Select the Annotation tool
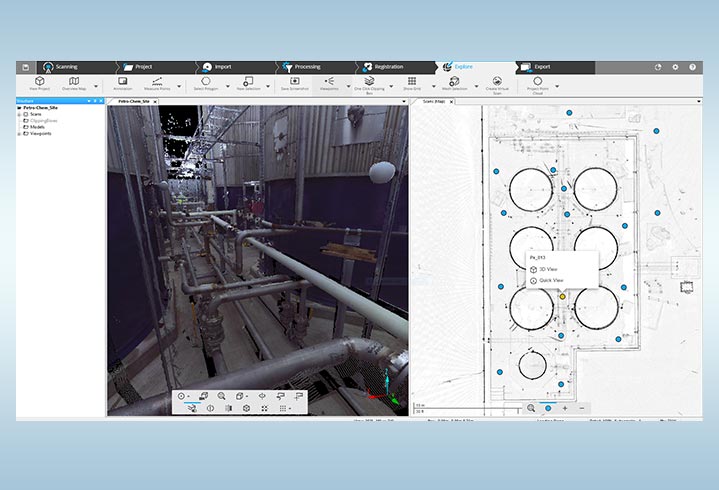This screenshot has width=719, height=490. pos(123,81)
